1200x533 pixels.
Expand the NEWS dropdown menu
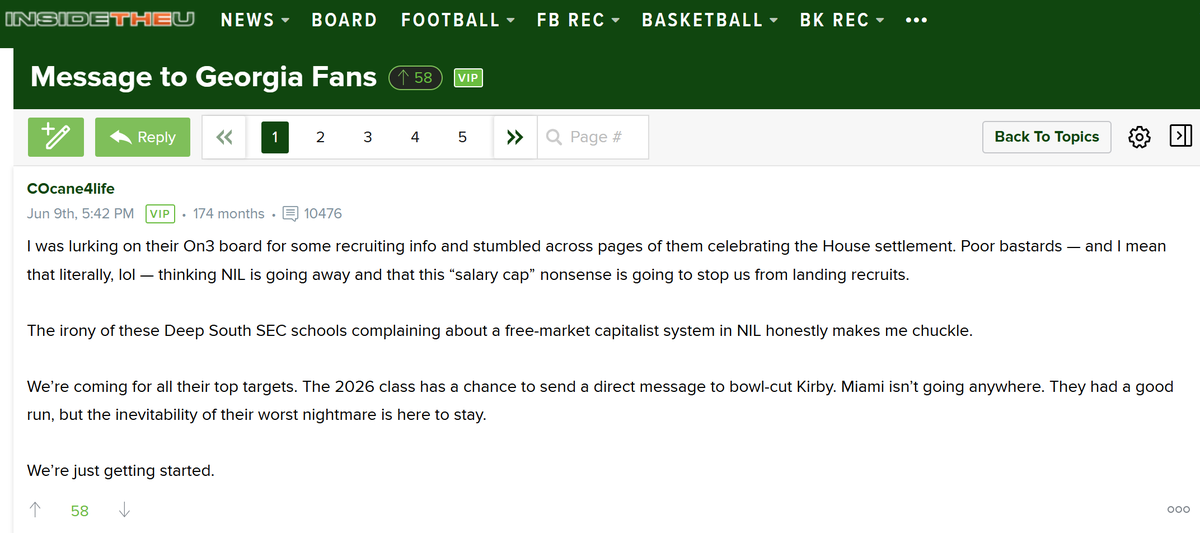[255, 20]
